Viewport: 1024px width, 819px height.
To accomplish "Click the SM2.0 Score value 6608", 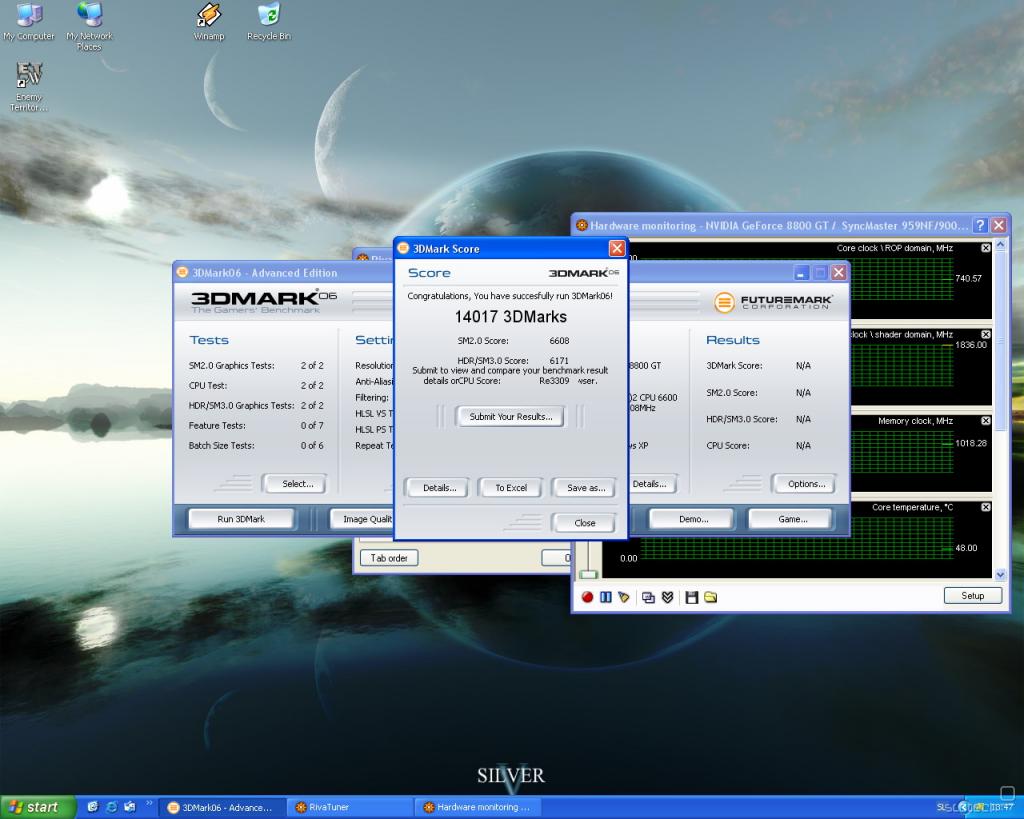I will [559, 341].
